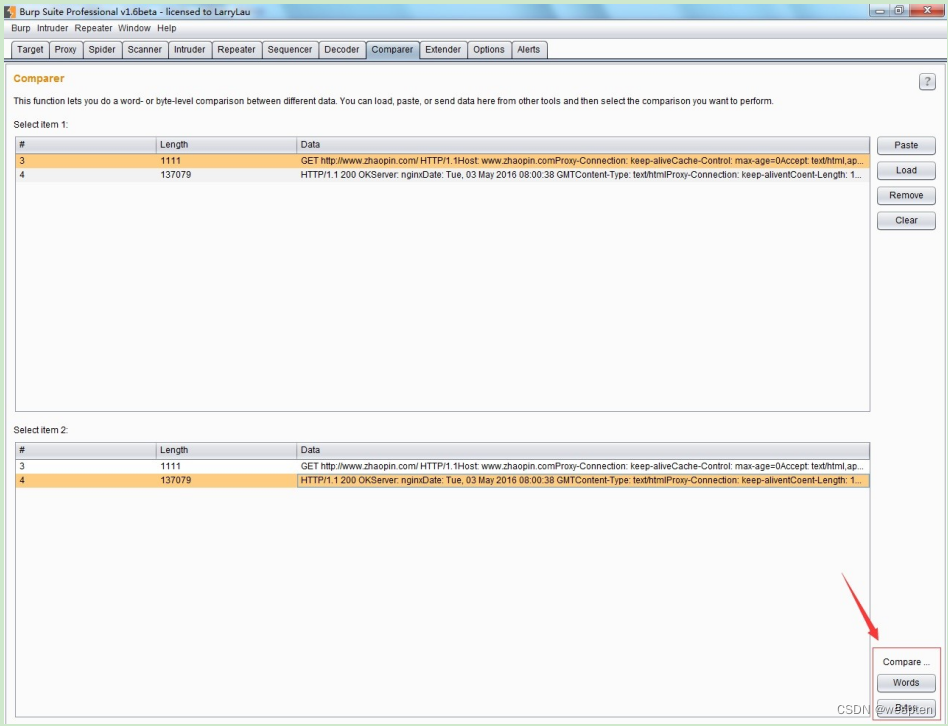Open the Intruder menu in menu bar
Screen dimensions: 948x726
[53, 28]
